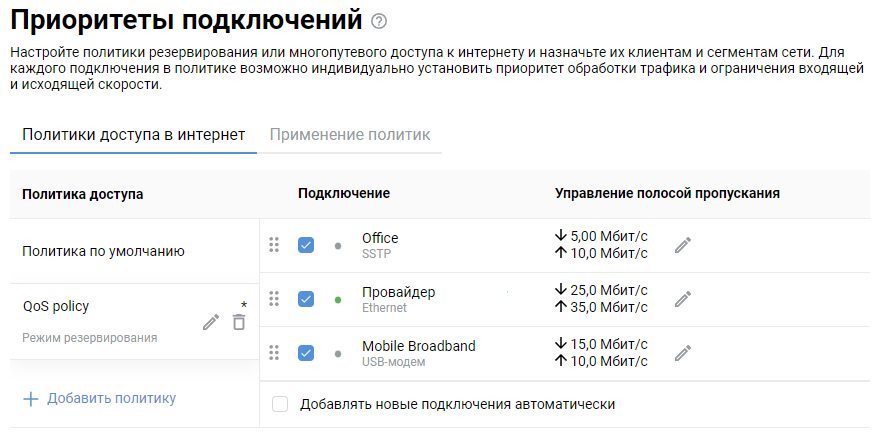This screenshot has width=882, height=434.
Task: Enable Добавлять новые подключения автоматически checkbox
Action: 280,405
